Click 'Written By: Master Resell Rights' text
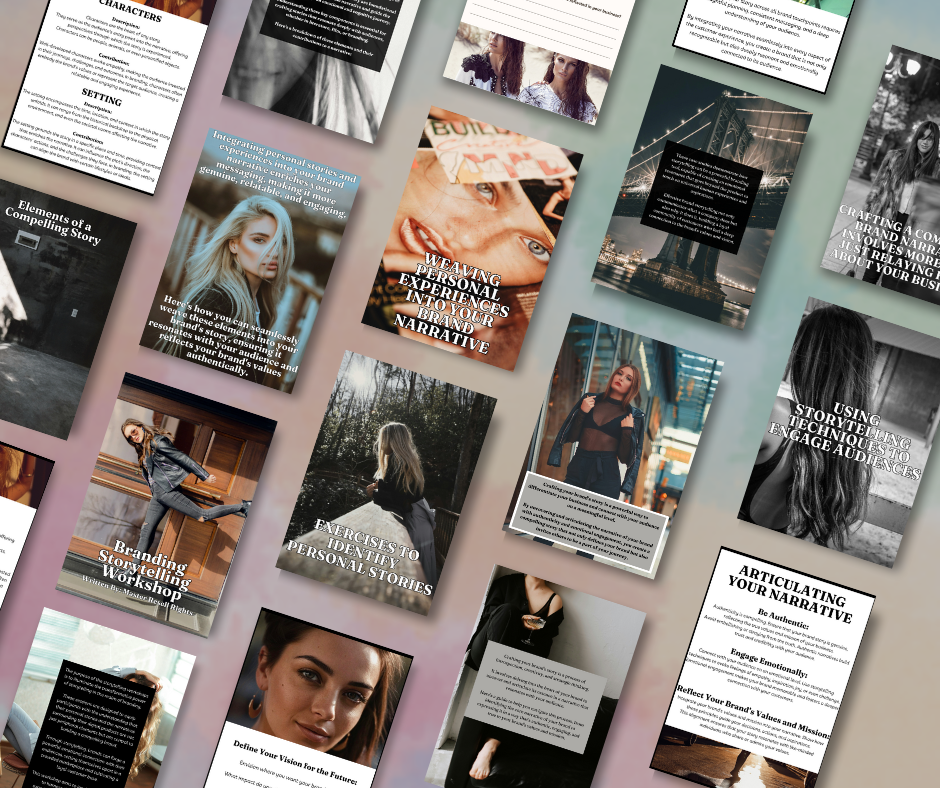The height and width of the screenshot is (788, 940). click(137, 595)
